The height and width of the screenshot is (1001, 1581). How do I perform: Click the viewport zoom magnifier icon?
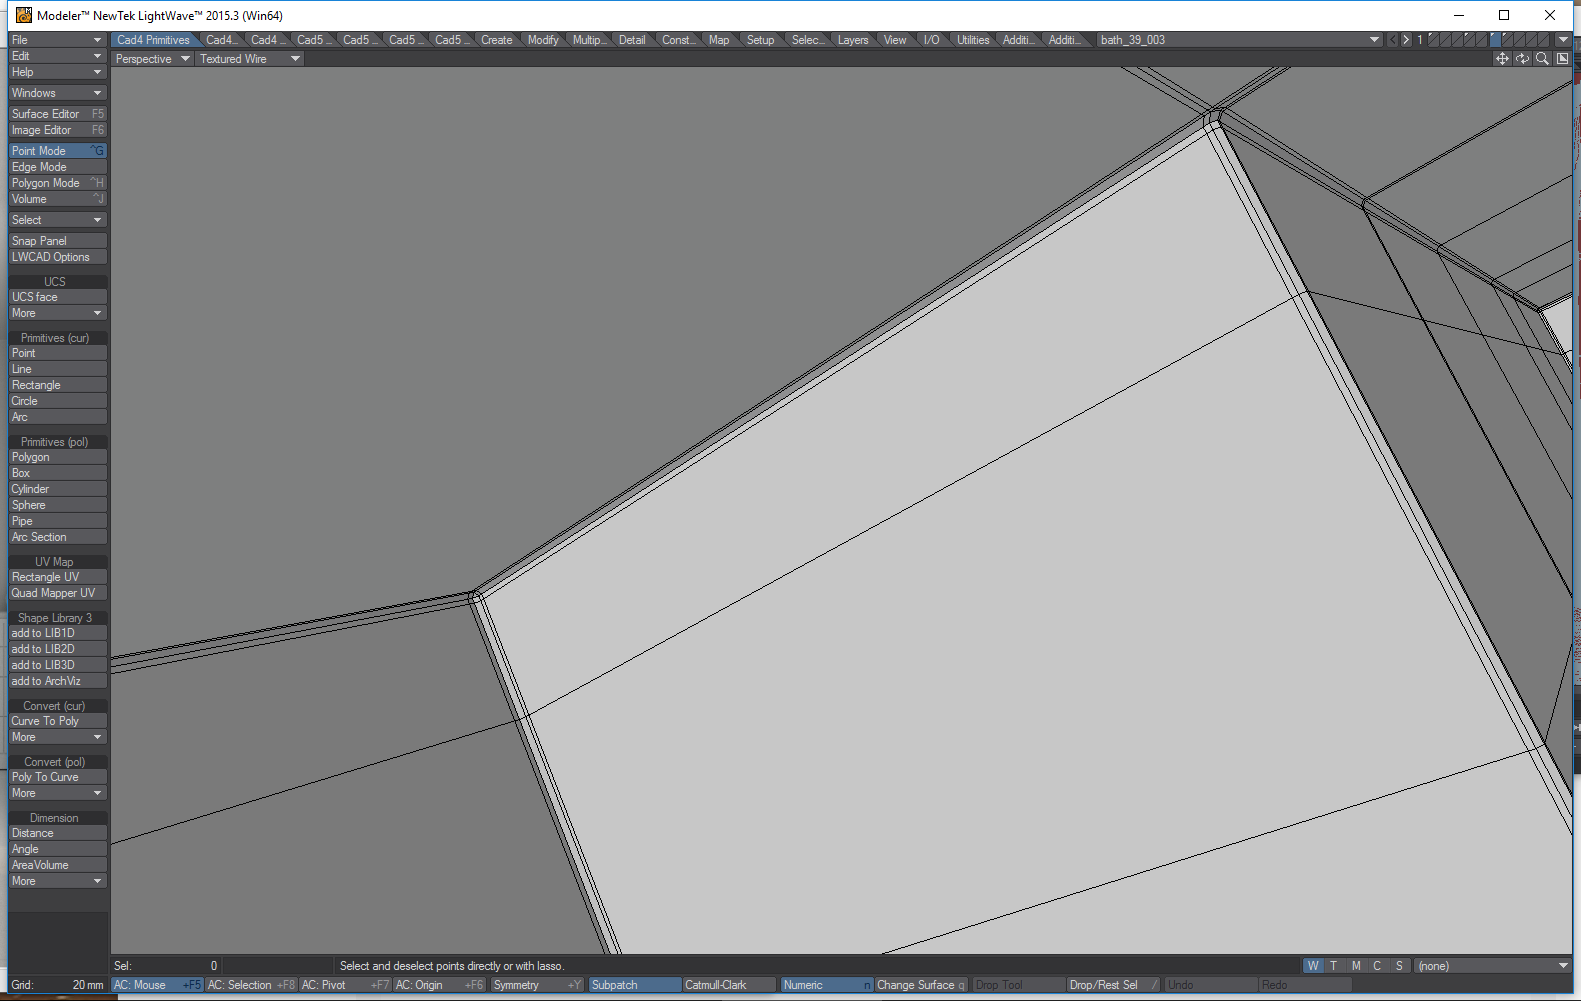click(x=1542, y=59)
